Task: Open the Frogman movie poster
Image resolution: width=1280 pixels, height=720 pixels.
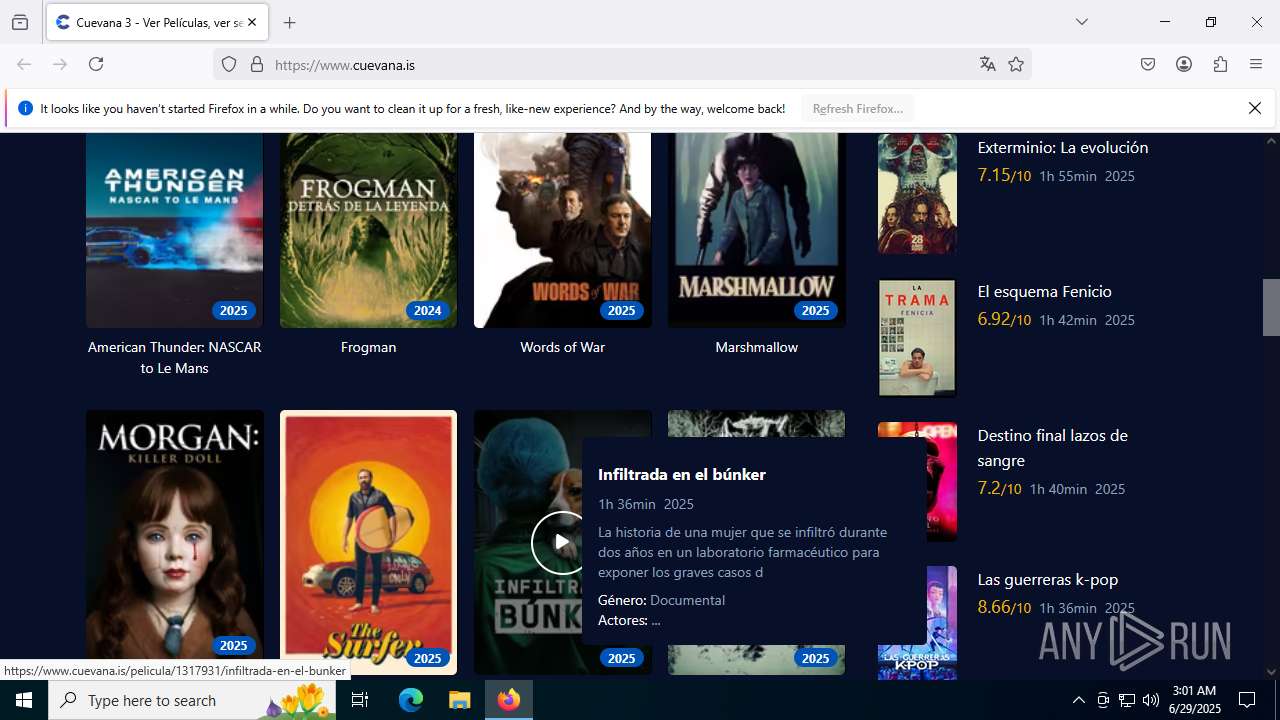Action: click(x=368, y=230)
